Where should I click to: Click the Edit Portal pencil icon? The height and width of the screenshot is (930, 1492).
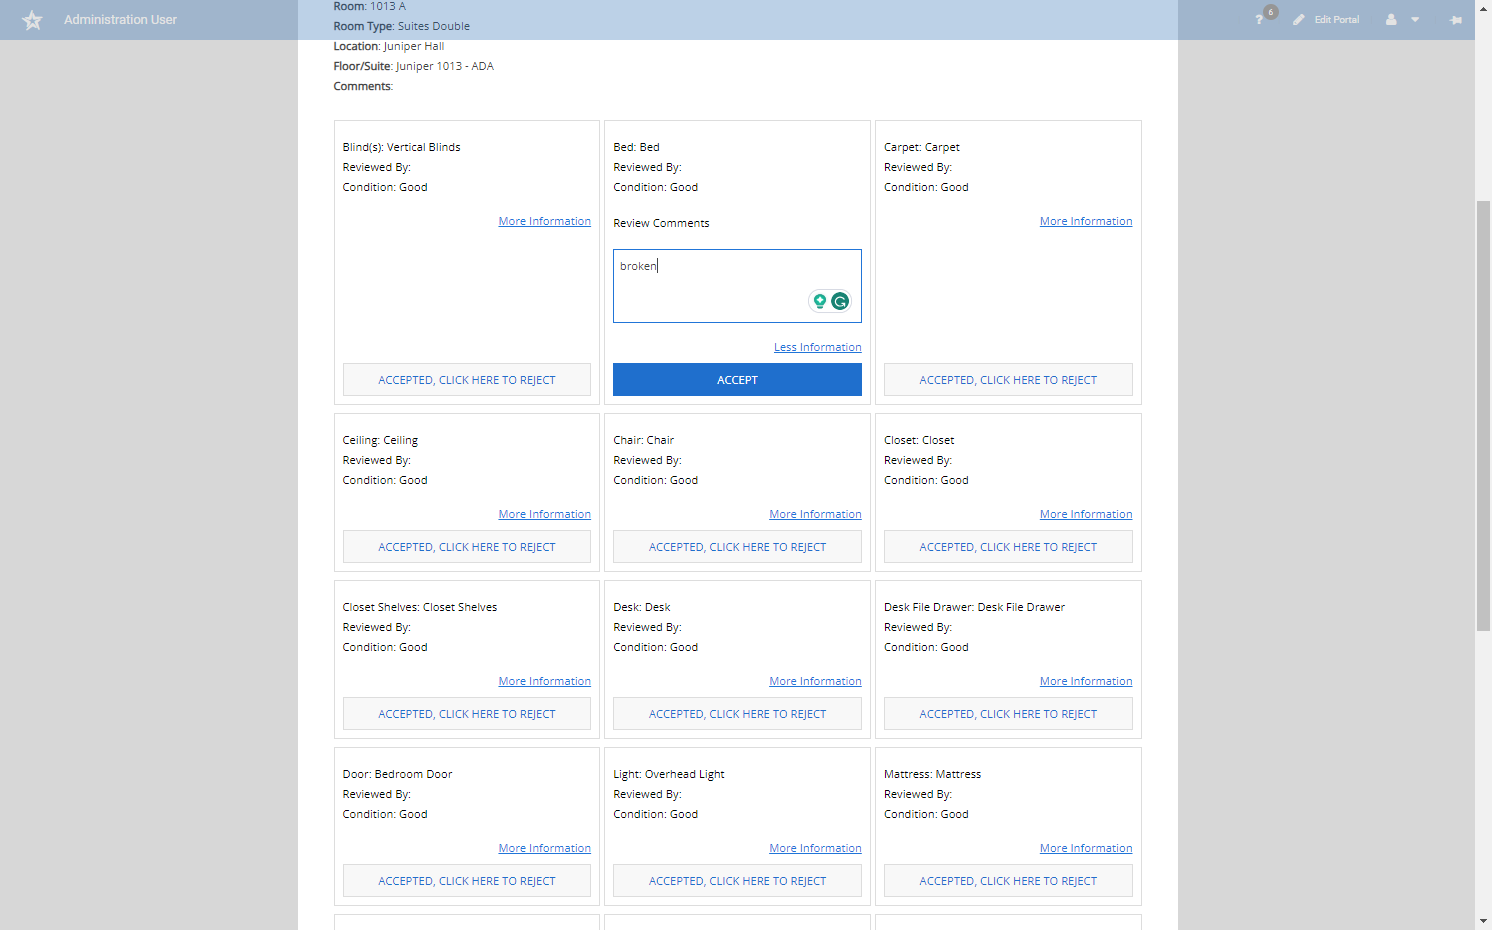point(1298,20)
